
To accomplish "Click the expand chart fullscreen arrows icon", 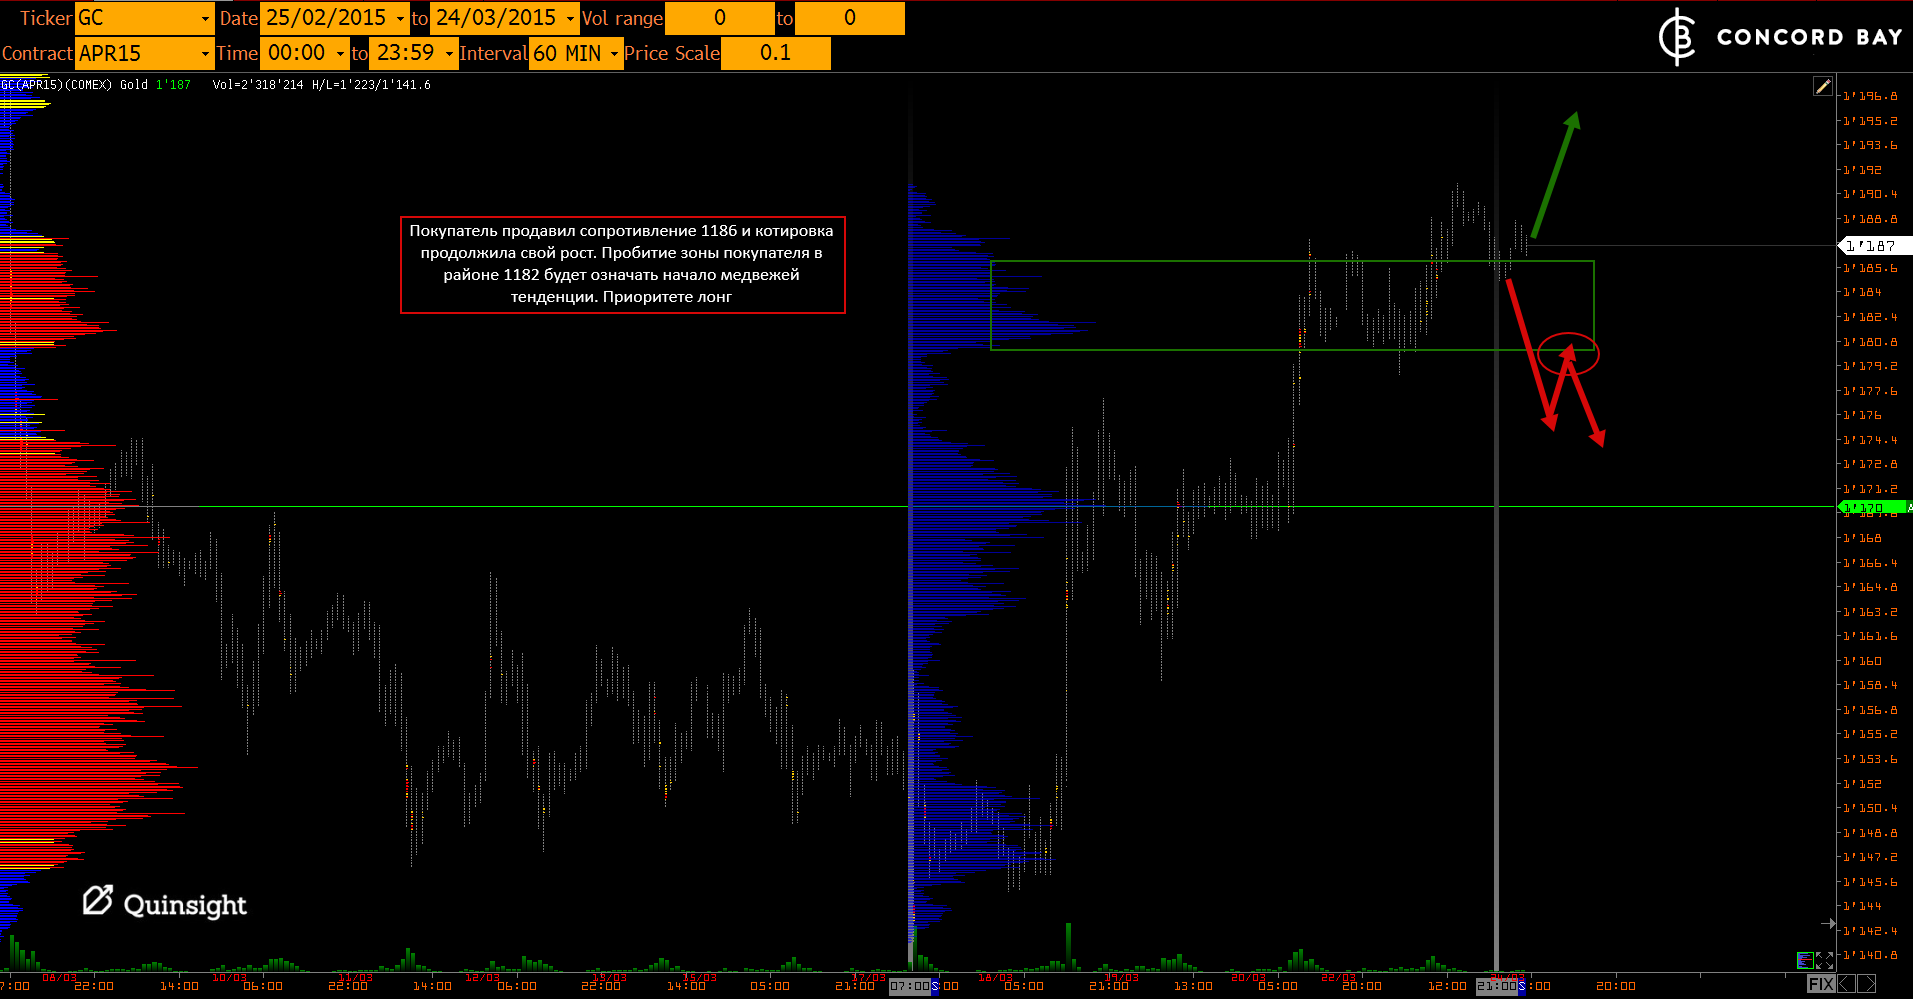I will coord(1824,960).
